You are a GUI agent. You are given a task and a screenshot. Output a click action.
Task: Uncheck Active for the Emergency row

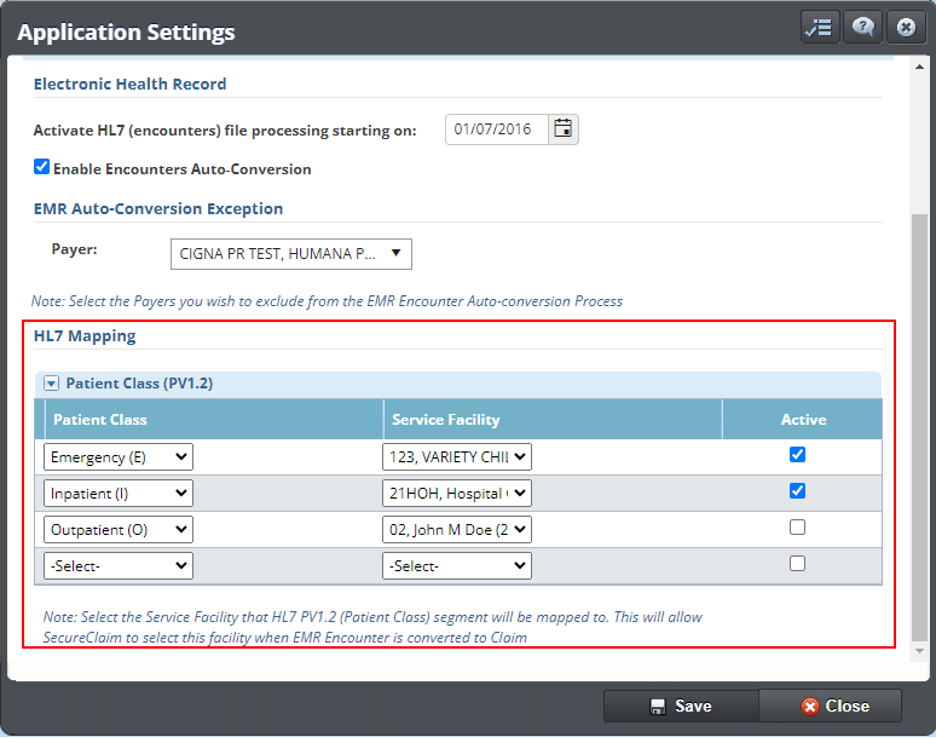coord(797,455)
